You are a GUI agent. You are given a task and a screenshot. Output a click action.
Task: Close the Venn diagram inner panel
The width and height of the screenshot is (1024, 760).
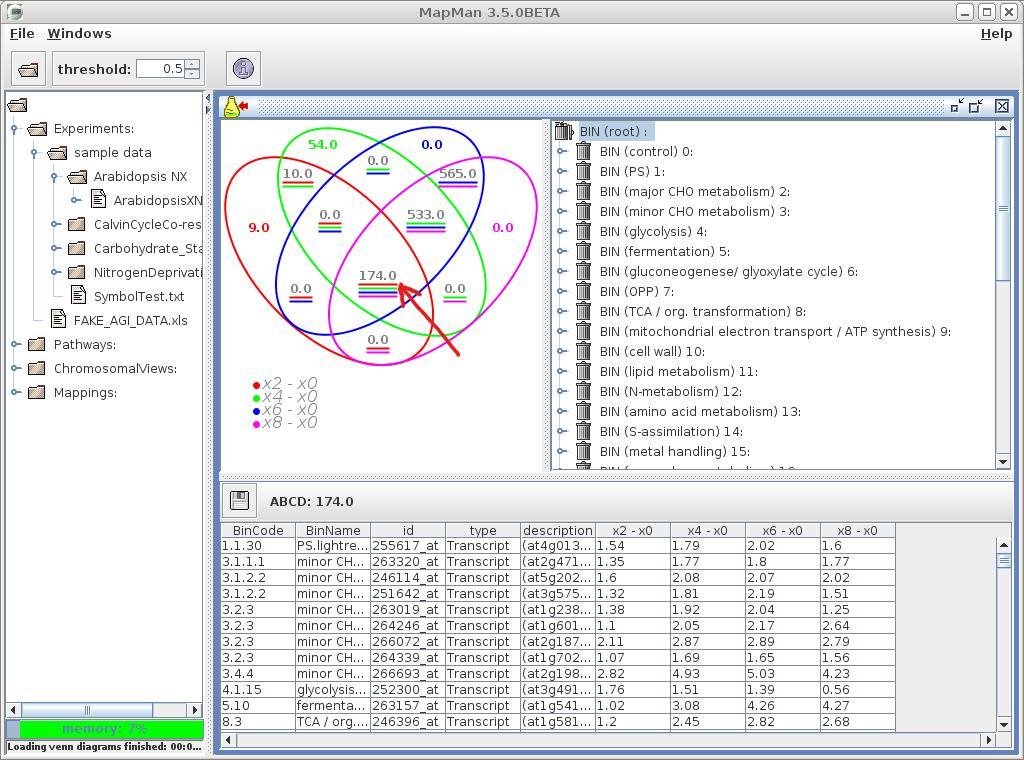pyautogui.click(x=1002, y=106)
